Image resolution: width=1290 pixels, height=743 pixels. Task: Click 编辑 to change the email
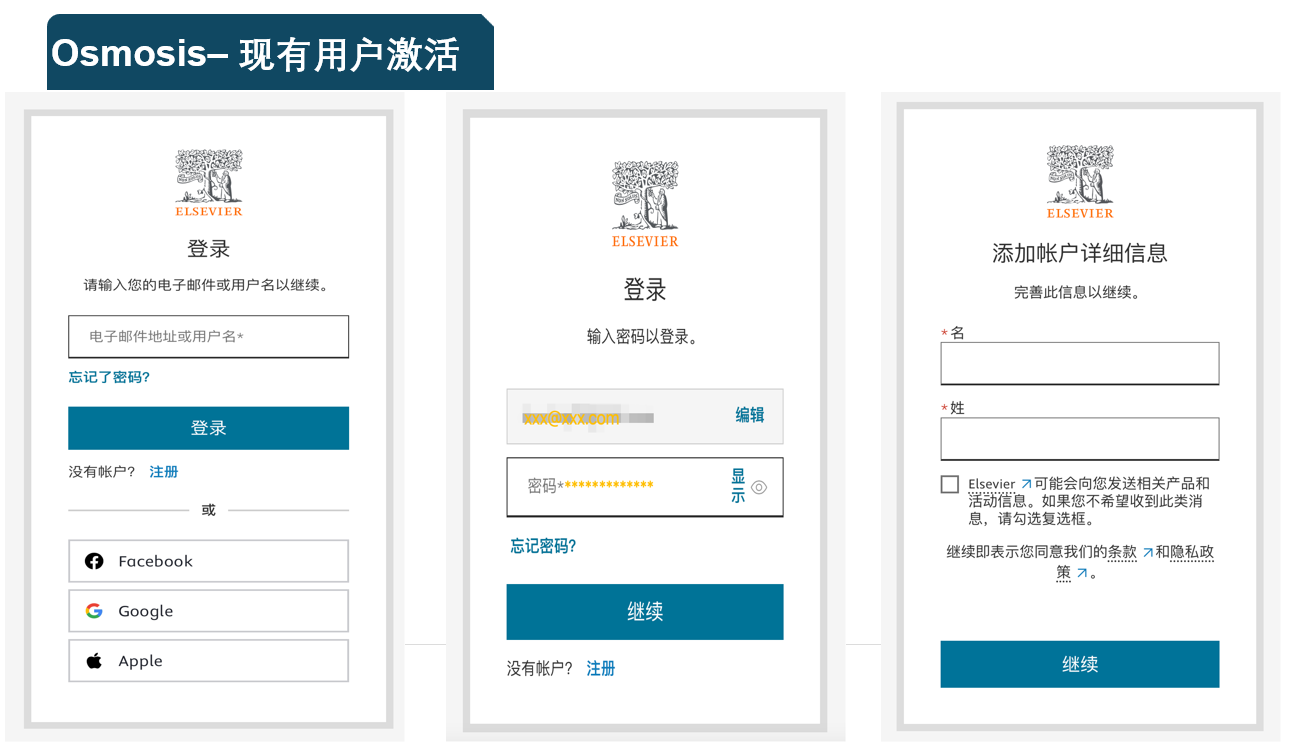tap(750, 415)
